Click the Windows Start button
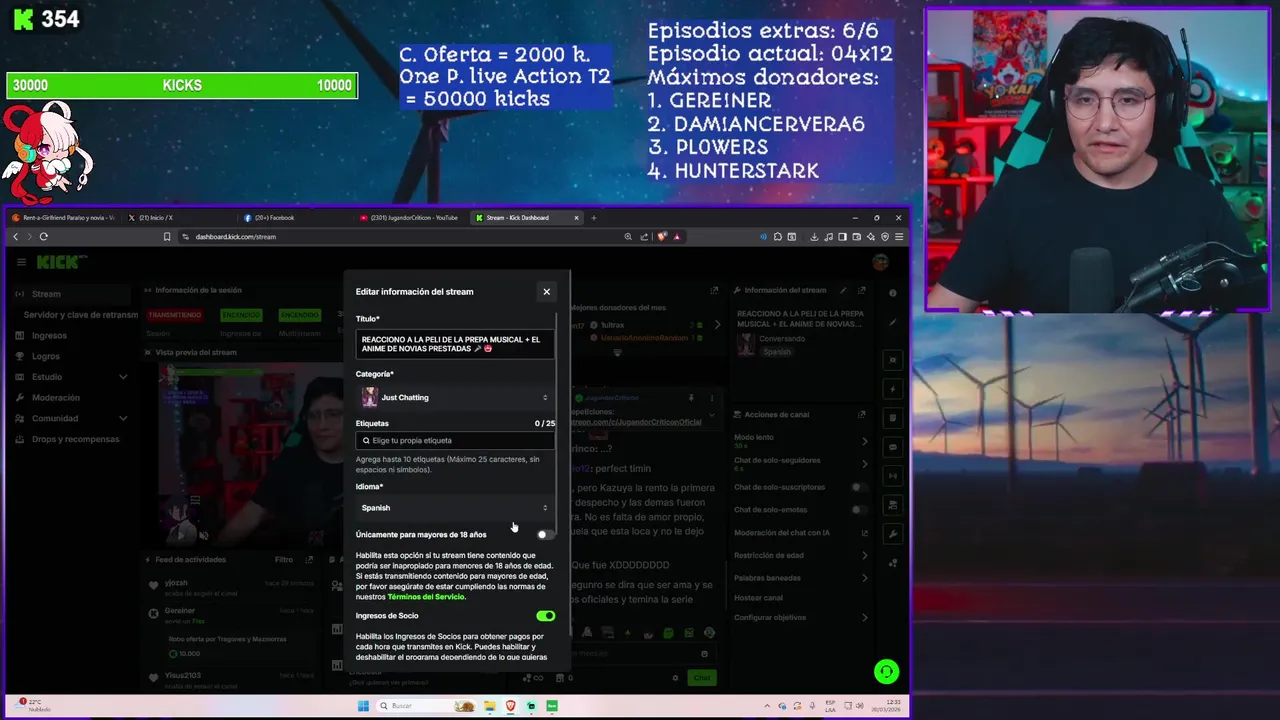The height and width of the screenshot is (720, 1280). [363, 706]
